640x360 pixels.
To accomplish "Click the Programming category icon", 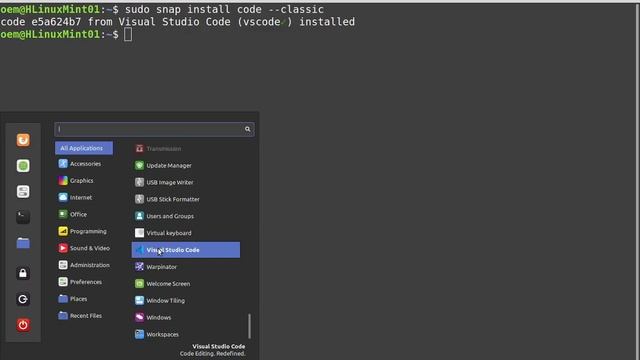I will click(63, 231).
